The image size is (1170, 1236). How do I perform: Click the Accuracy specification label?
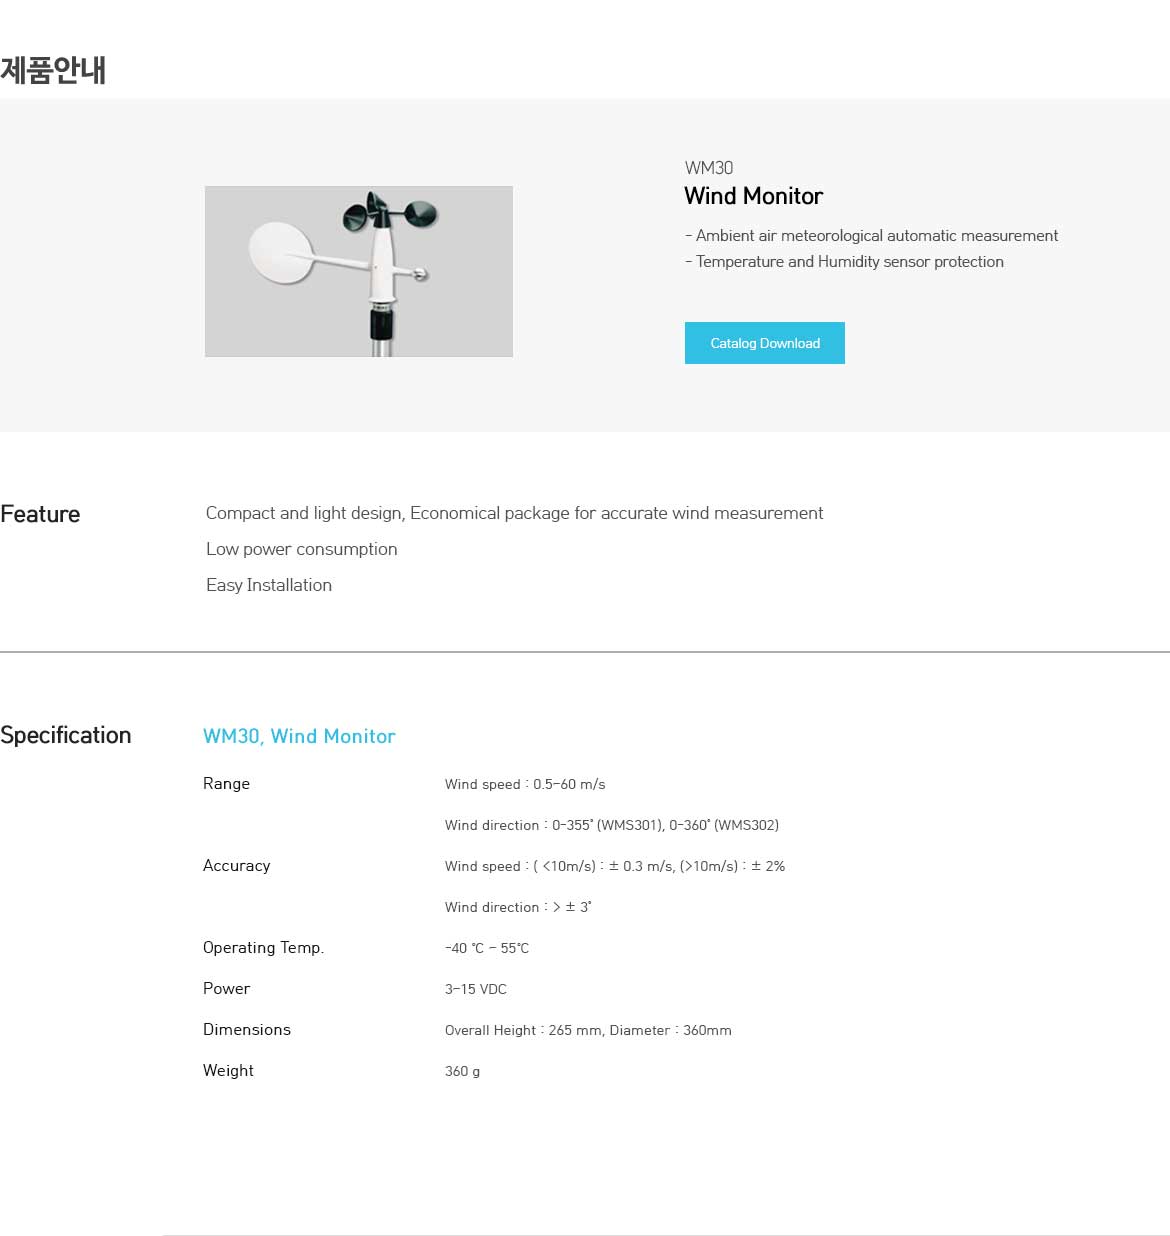236,865
